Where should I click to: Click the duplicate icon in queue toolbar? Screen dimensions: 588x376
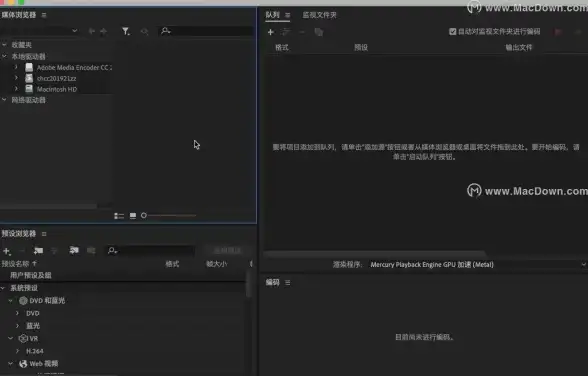tap(319, 32)
